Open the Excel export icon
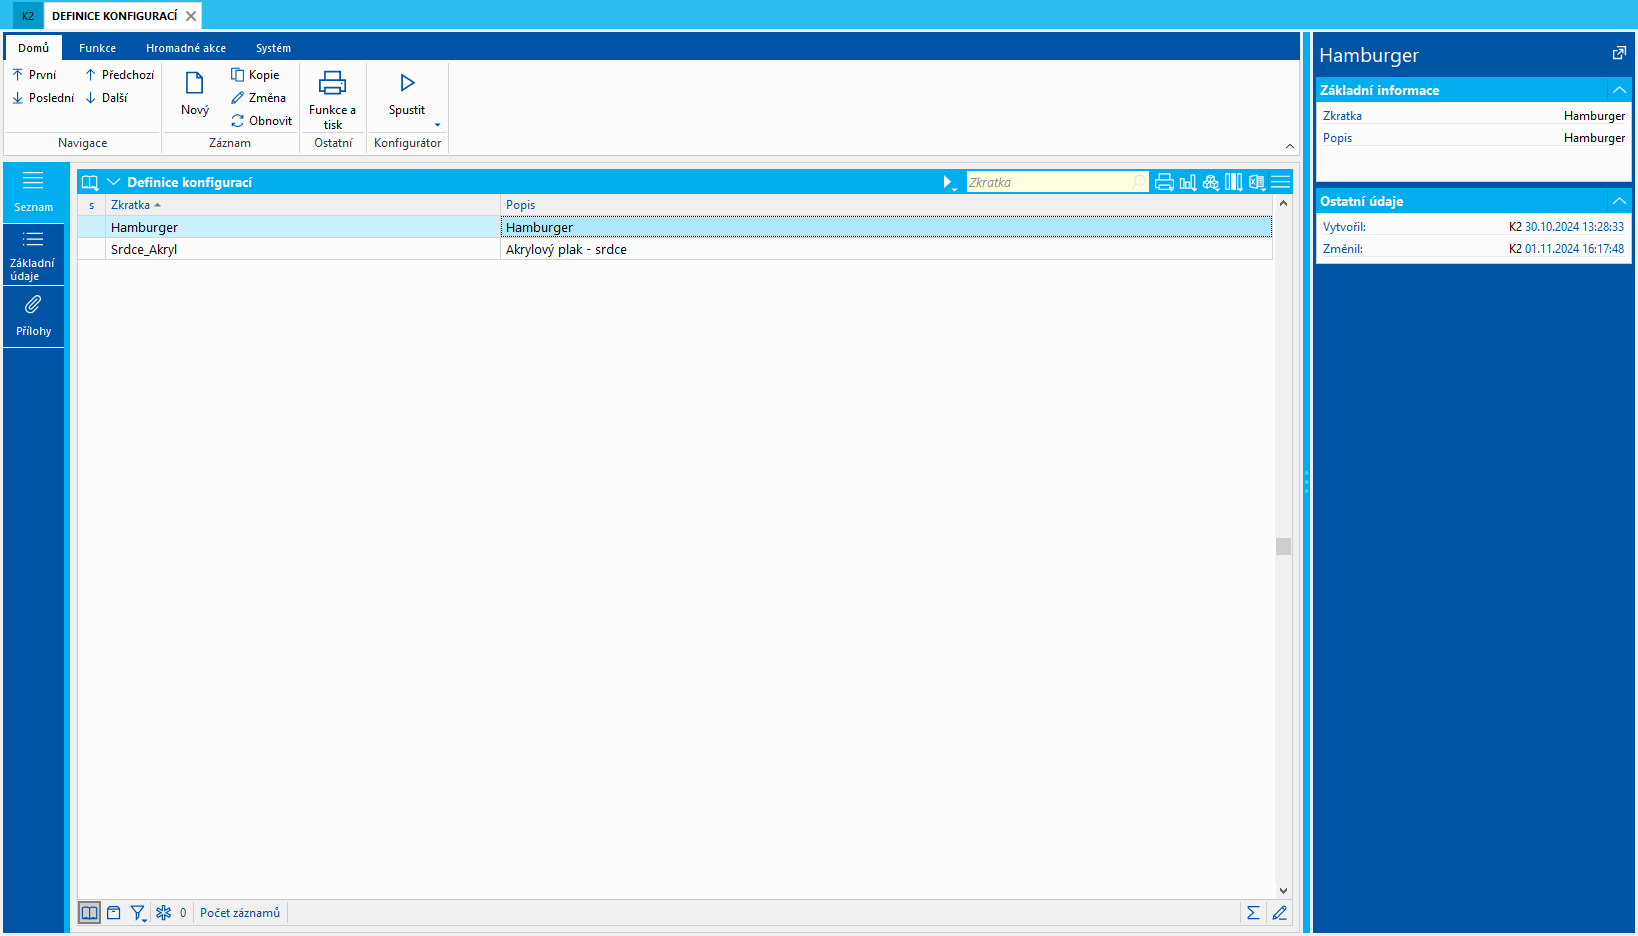Viewport: 1638px width, 936px height. [x=1257, y=182]
